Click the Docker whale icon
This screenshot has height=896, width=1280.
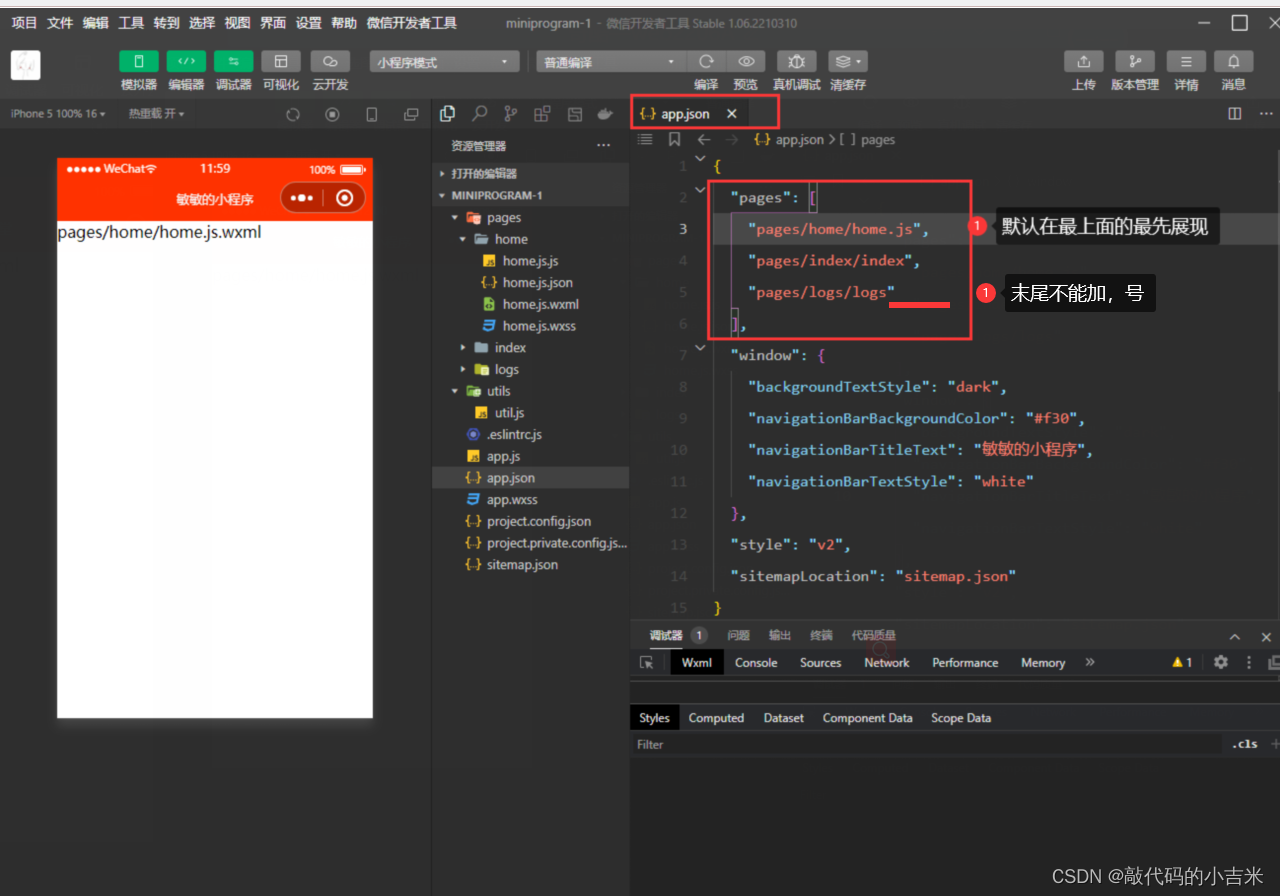pyautogui.click(x=605, y=114)
